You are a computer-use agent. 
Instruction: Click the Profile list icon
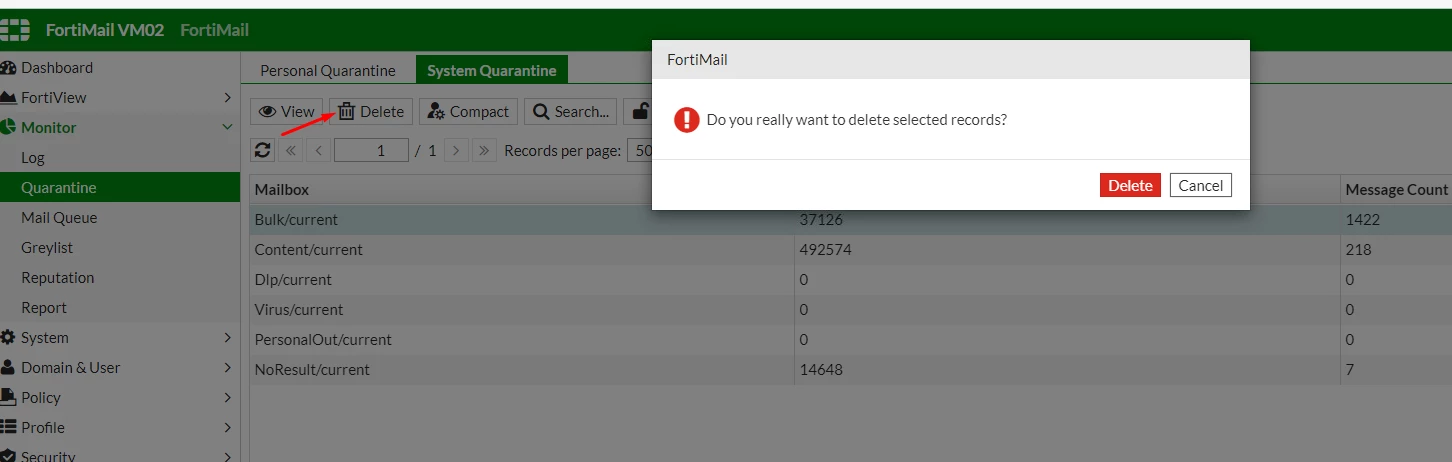8,428
